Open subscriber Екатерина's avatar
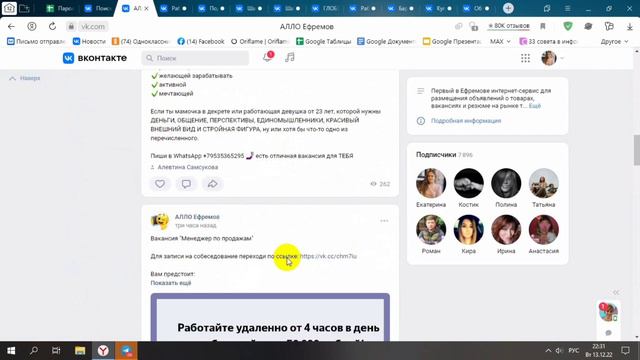640x360 pixels. tap(431, 183)
